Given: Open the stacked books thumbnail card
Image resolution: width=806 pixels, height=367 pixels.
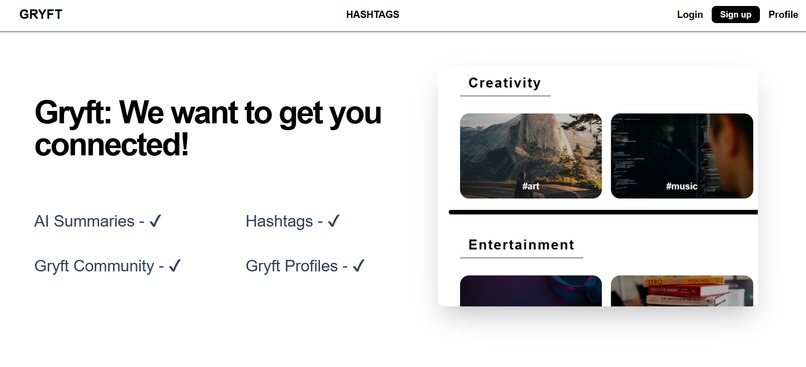Looking at the screenshot, I should point(682,291).
